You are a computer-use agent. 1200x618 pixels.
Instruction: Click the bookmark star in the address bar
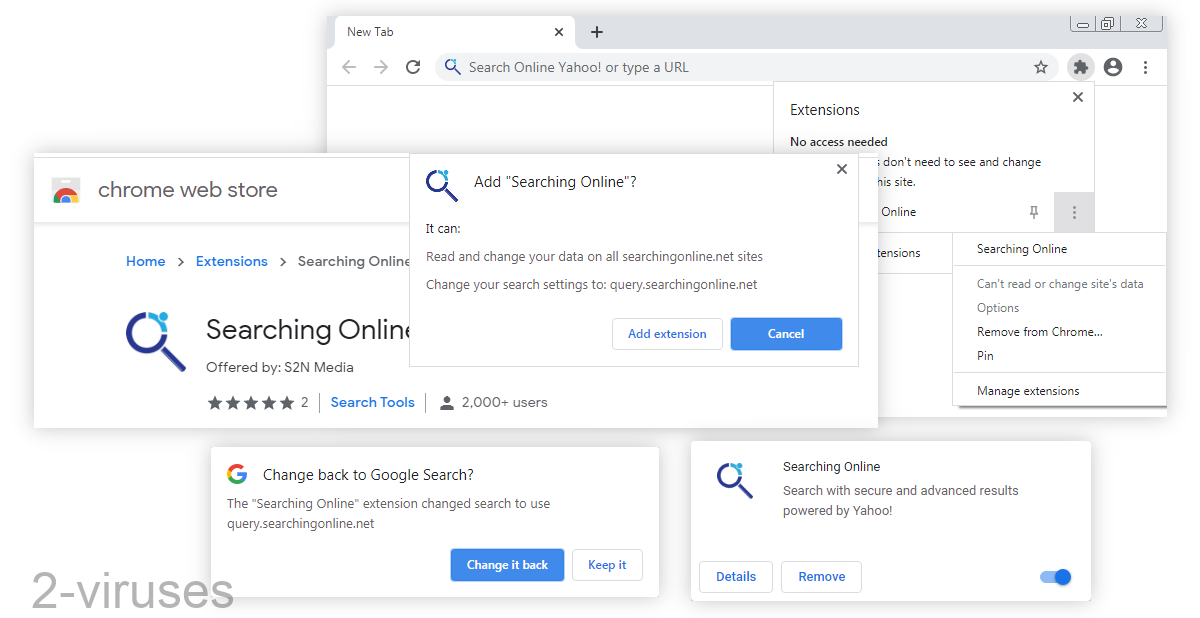point(1041,66)
